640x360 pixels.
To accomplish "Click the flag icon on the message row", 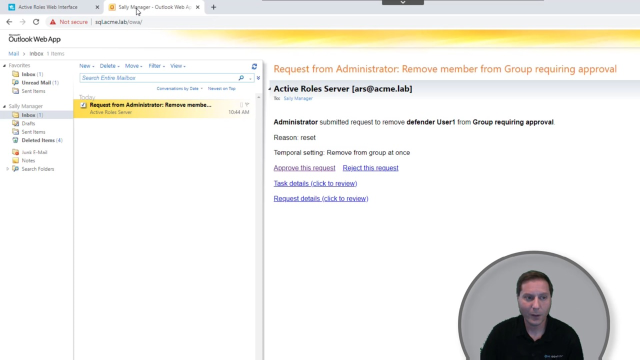I will [247, 105].
